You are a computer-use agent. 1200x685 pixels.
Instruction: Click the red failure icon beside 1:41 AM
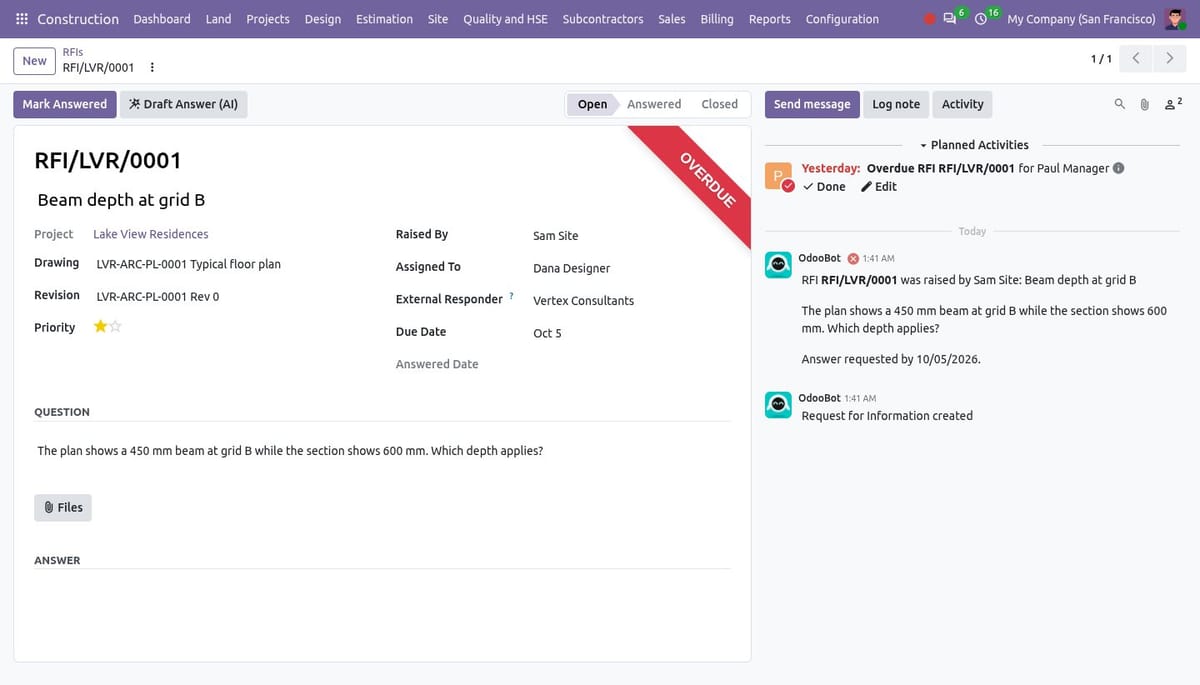pyautogui.click(x=853, y=258)
